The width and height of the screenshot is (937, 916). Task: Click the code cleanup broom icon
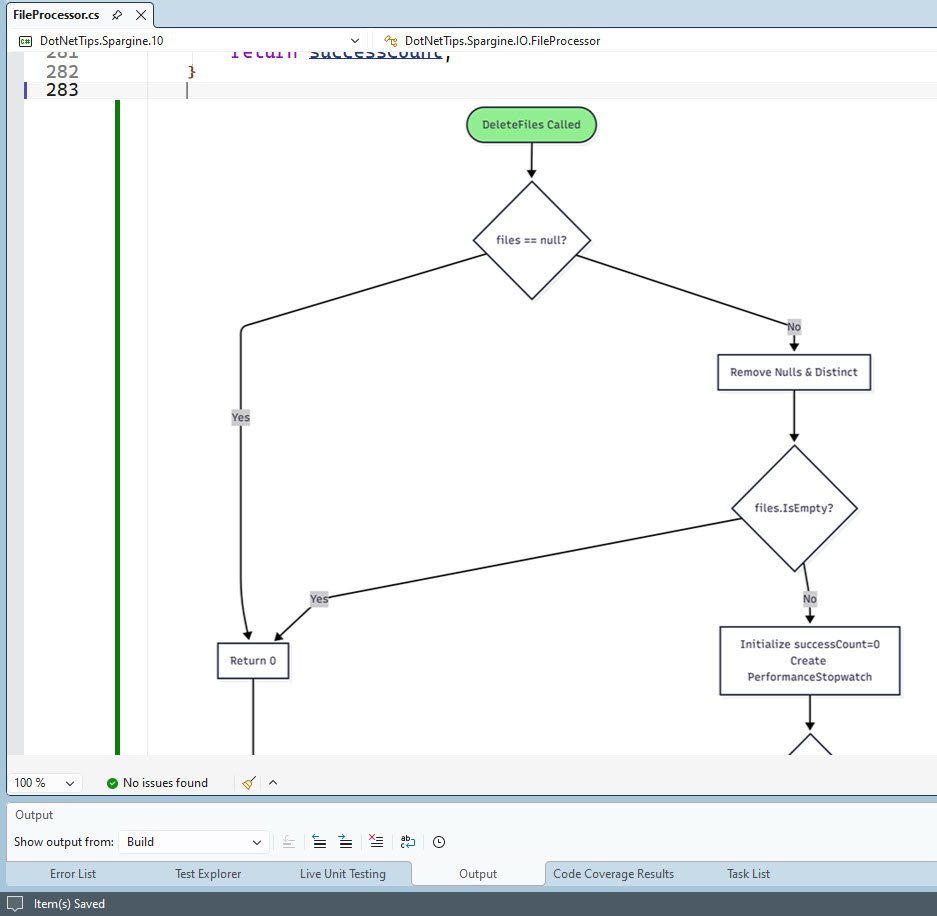click(x=249, y=783)
